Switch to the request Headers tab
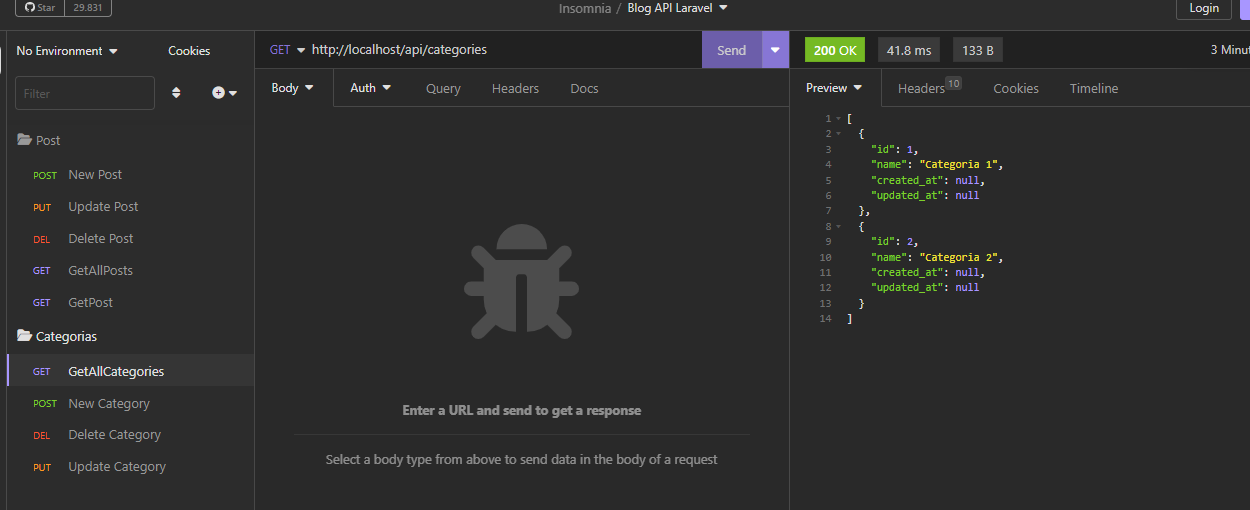This screenshot has width=1250, height=510. pyautogui.click(x=515, y=89)
